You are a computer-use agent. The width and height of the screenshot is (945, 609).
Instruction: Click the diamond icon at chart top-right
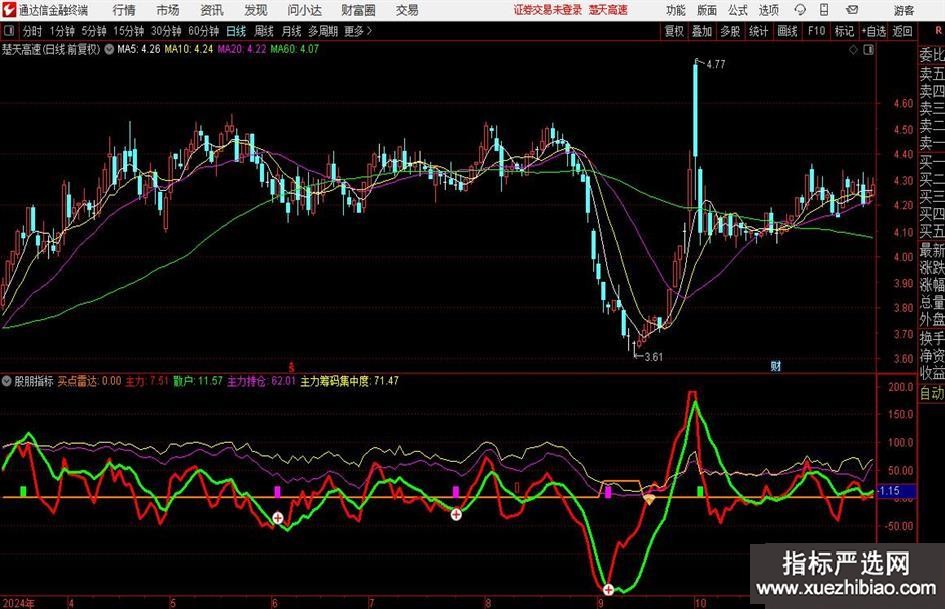click(x=853, y=50)
